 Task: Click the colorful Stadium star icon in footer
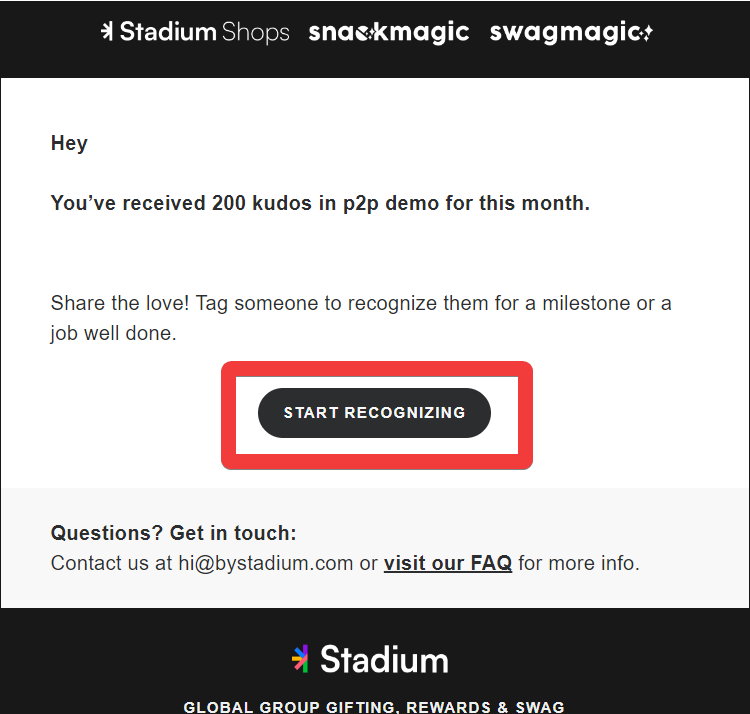coord(300,659)
